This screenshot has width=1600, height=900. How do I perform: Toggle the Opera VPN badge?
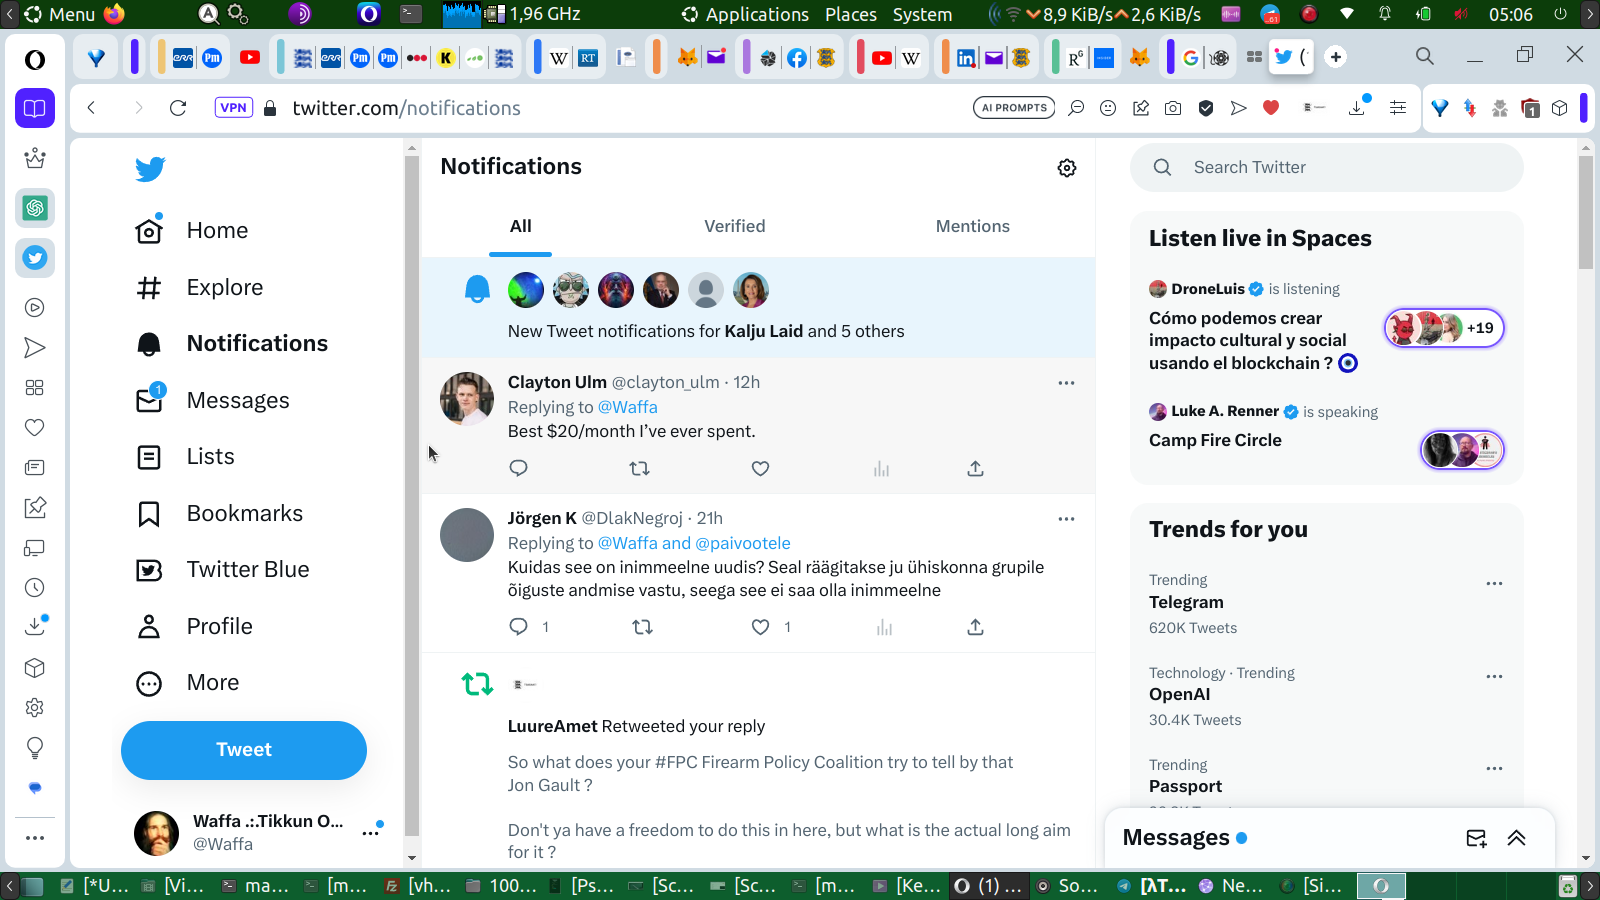click(x=233, y=108)
